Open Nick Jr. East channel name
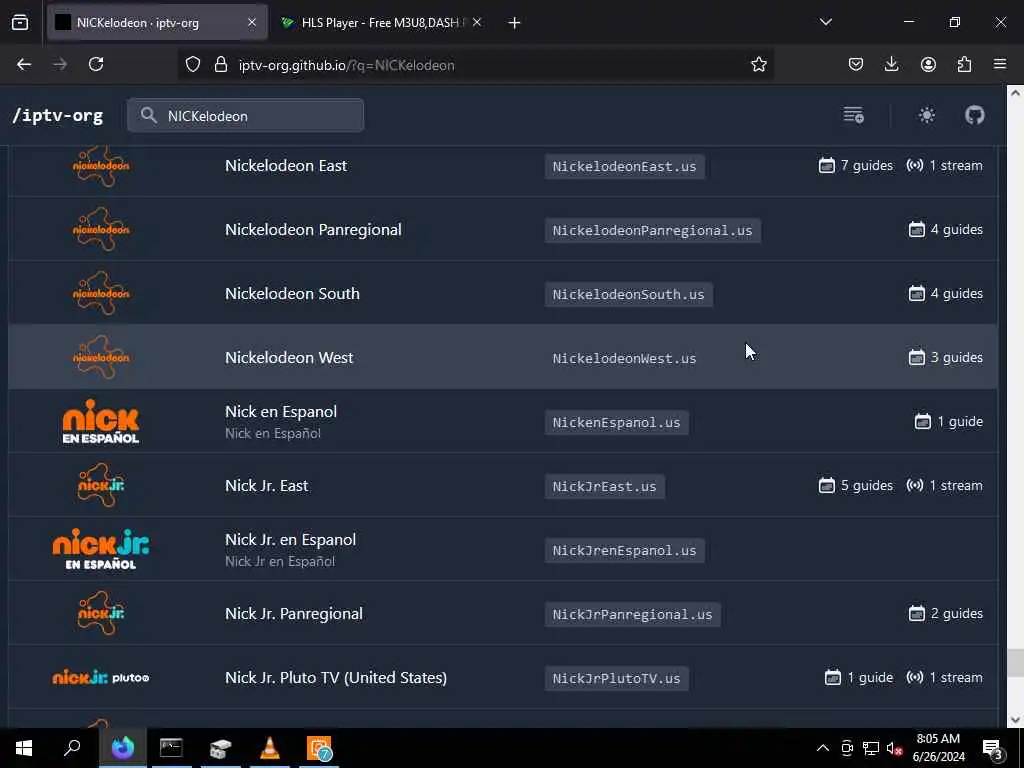 266,486
